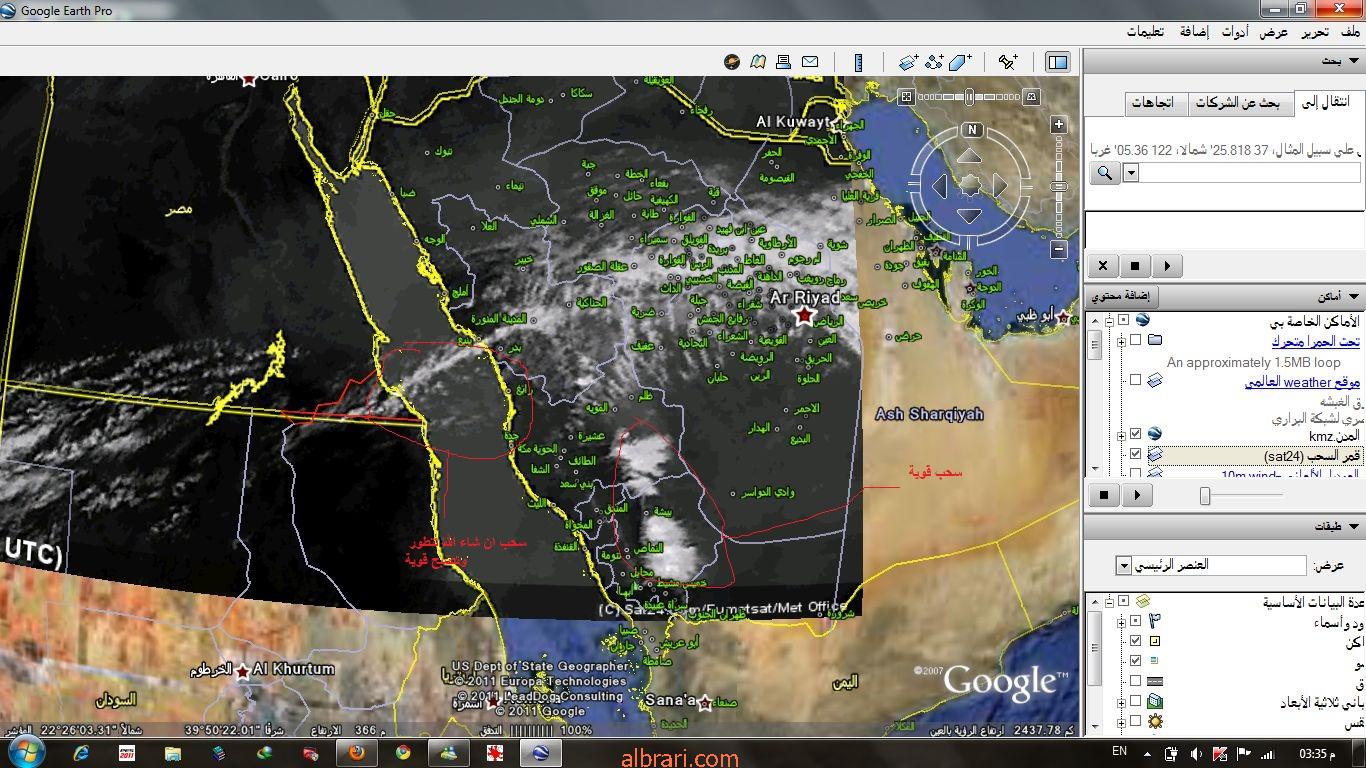Expand the تحت الحمرا متحرك folder
Image resolution: width=1366 pixels, height=768 pixels.
(1121, 341)
